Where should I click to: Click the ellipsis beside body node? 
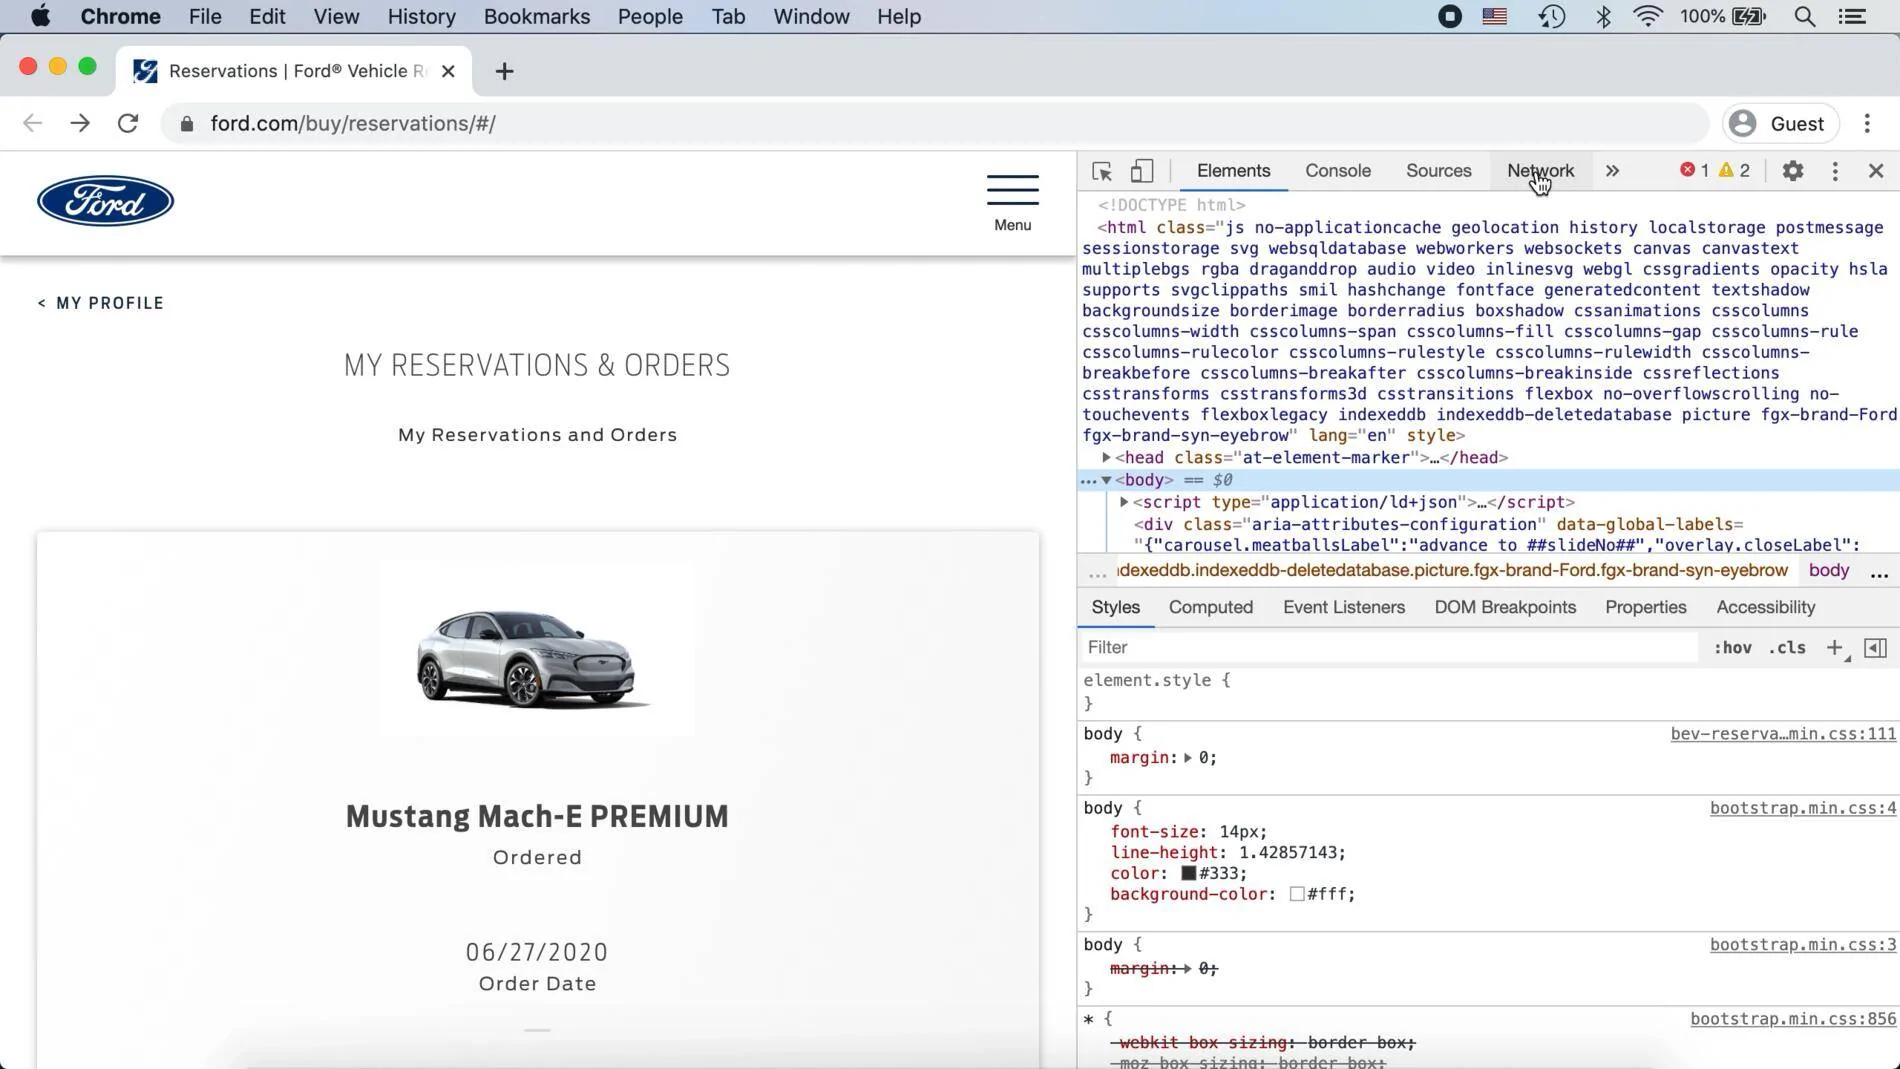pyautogui.click(x=1089, y=481)
